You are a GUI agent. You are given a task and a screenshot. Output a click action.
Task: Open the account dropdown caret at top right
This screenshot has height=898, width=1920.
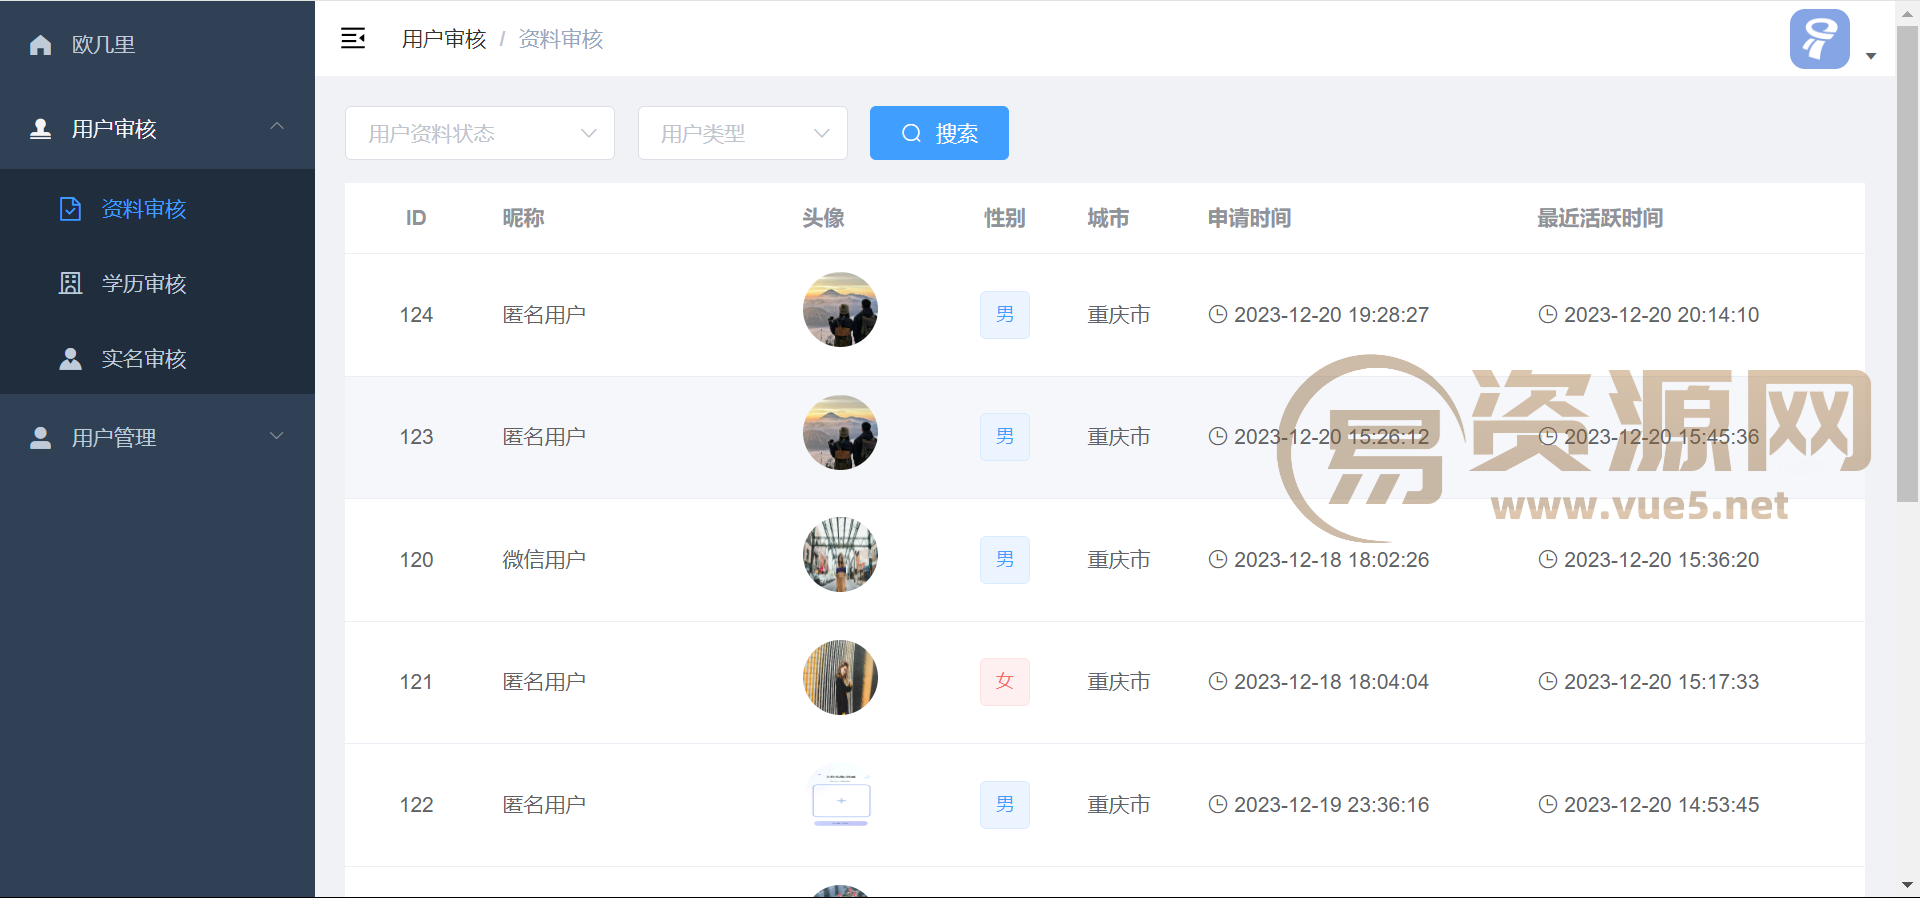1871,56
